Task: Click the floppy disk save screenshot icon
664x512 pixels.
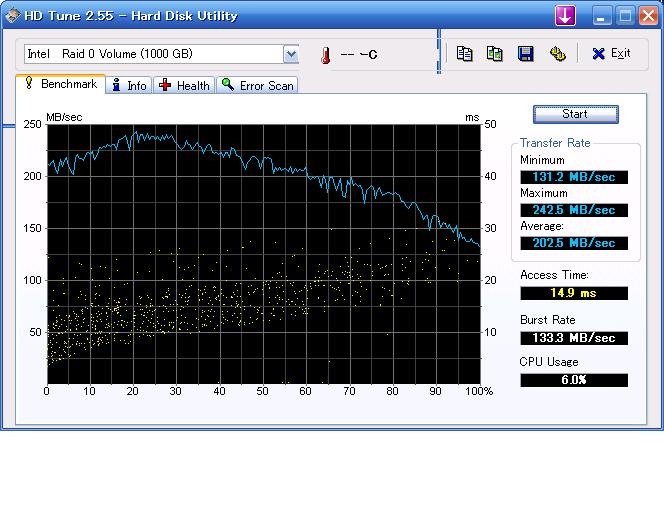Action: tap(526, 54)
